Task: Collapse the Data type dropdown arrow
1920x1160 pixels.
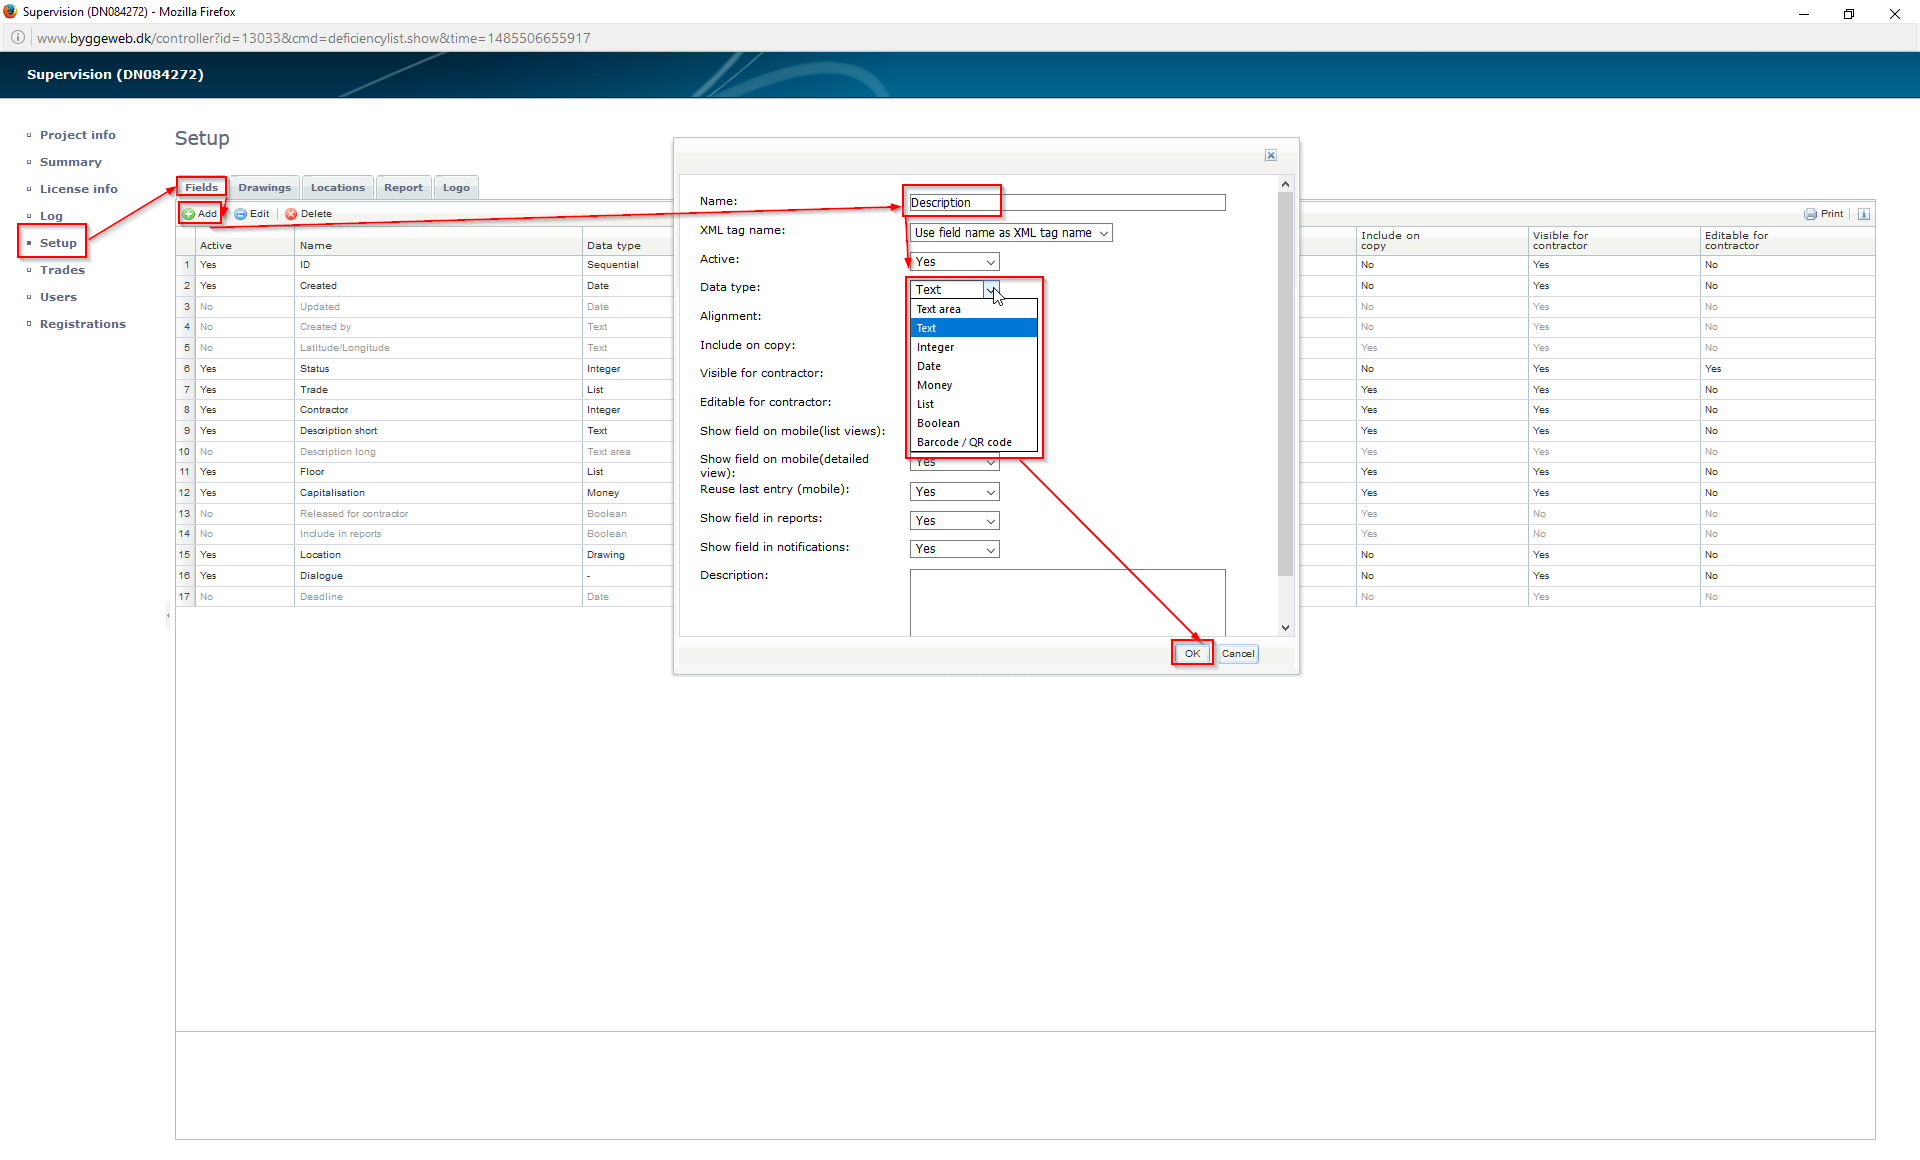Action: (991, 290)
